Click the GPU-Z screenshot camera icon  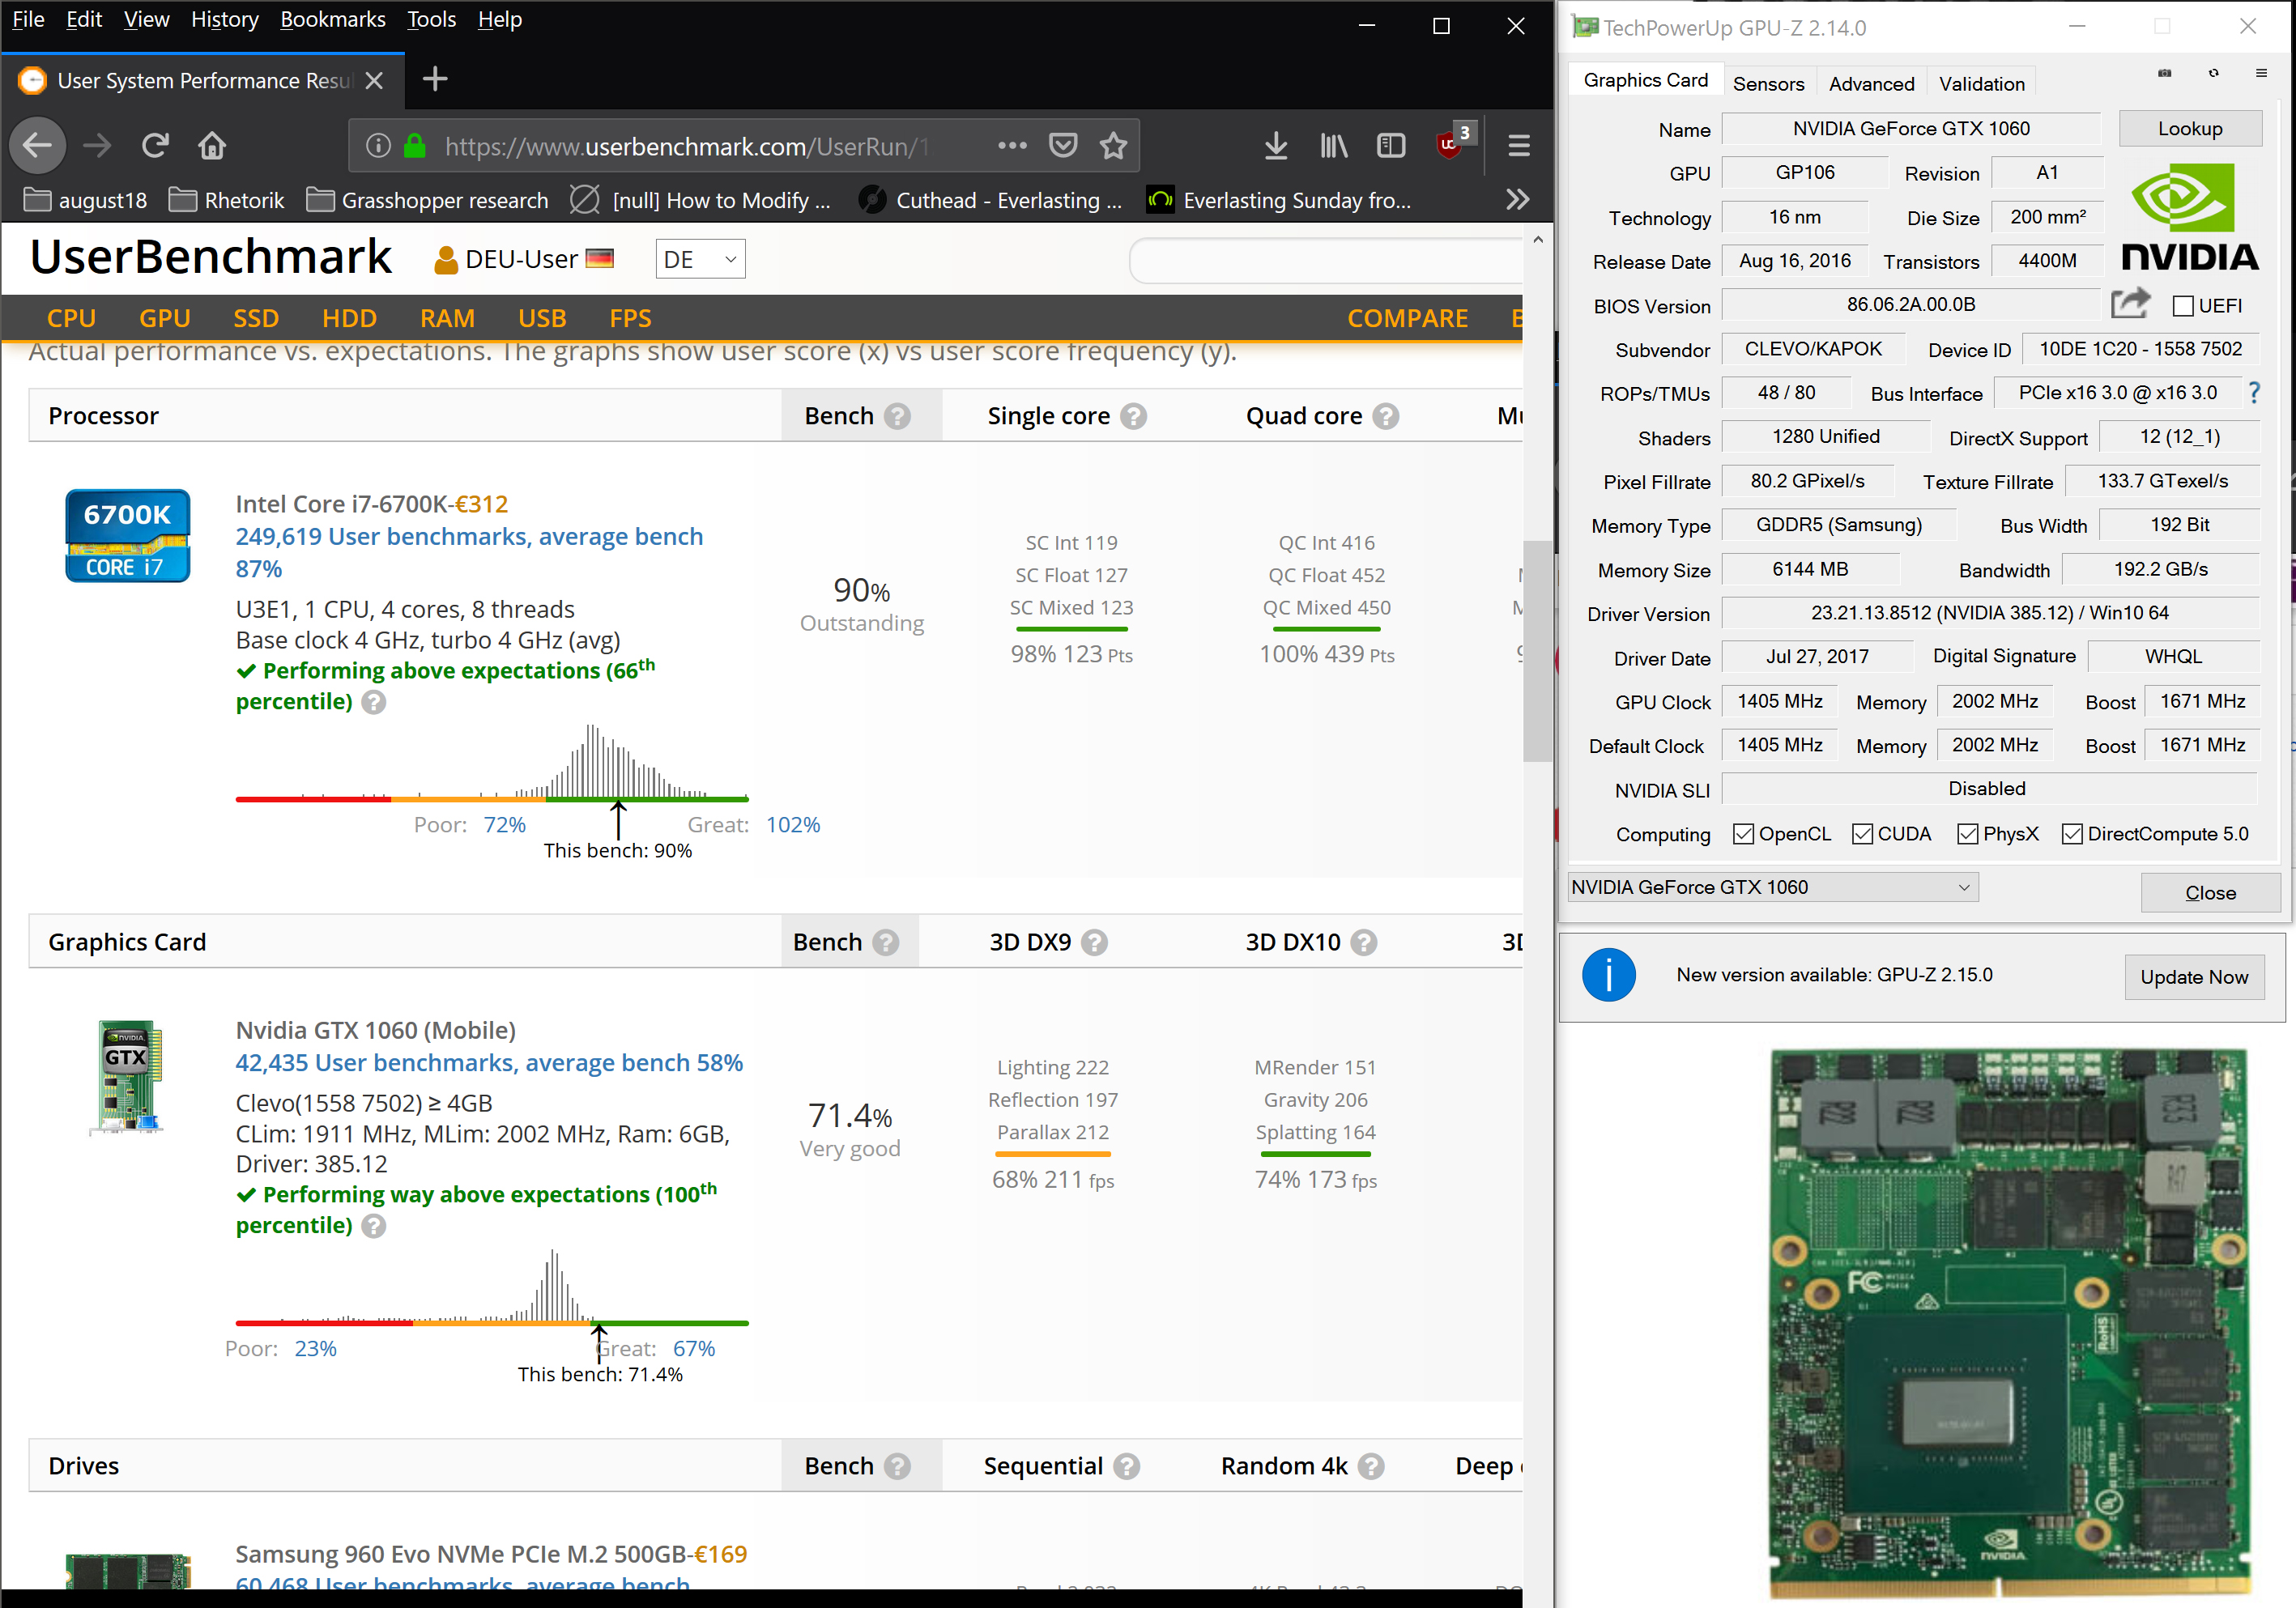[x=2164, y=73]
